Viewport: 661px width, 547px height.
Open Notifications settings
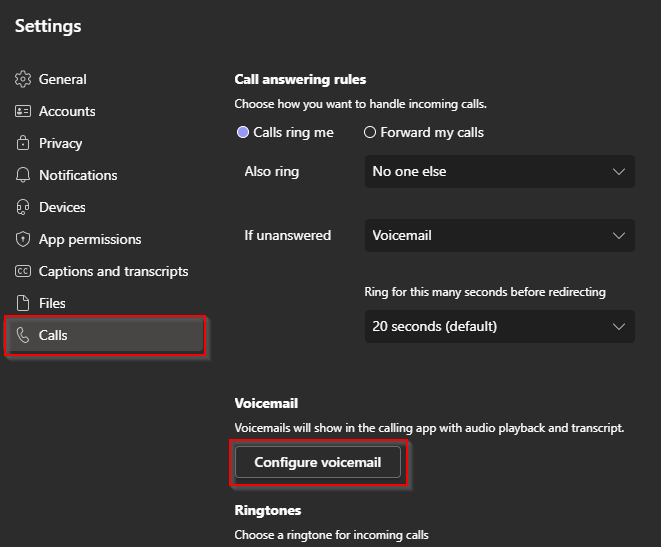point(78,175)
